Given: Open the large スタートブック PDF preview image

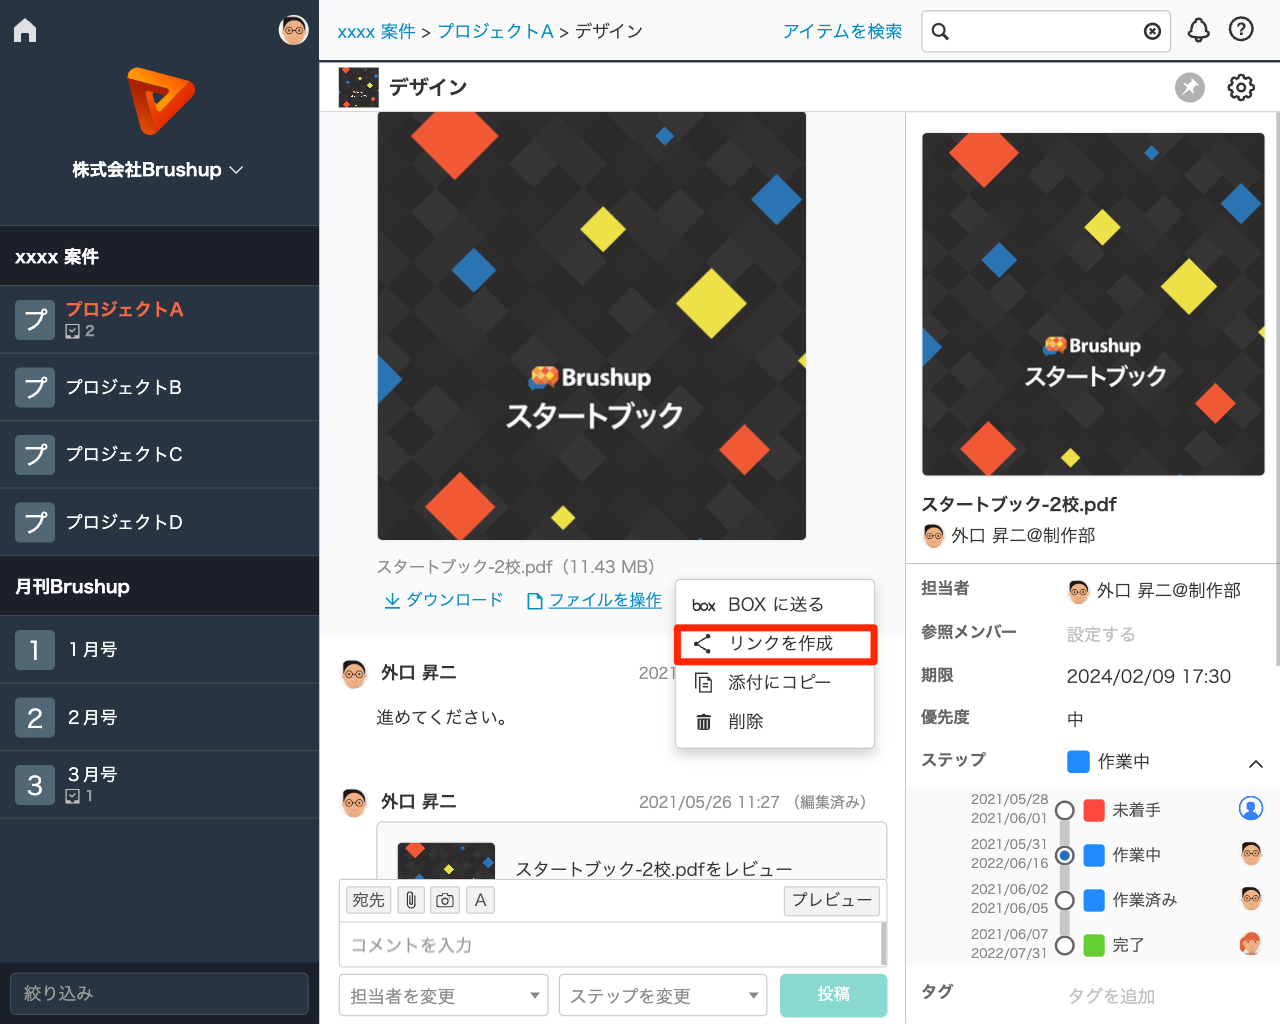Looking at the screenshot, I should [x=592, y=326].
